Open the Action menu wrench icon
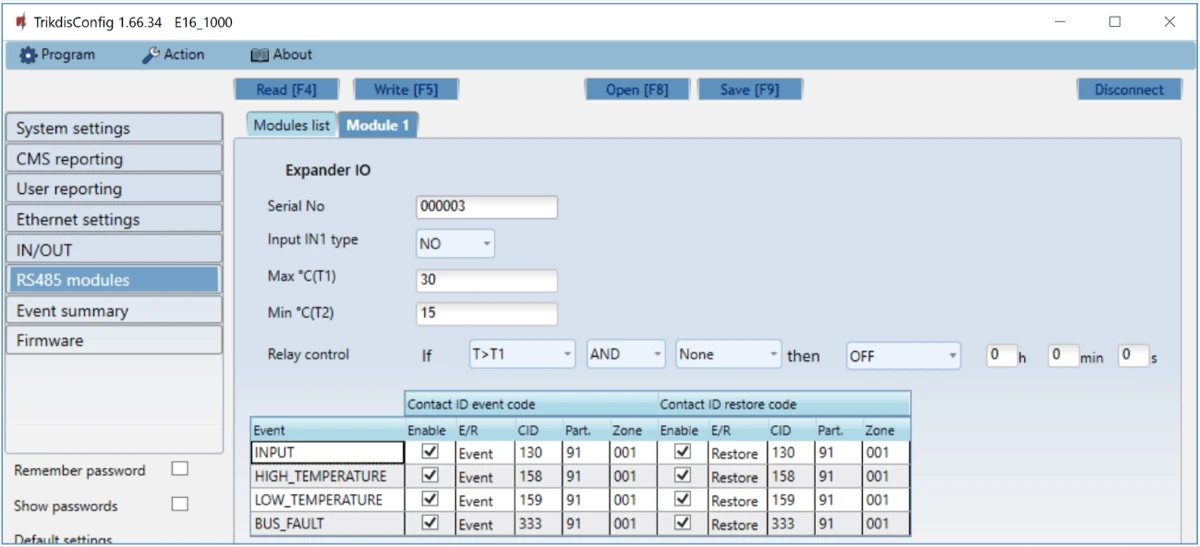 coord(151,55)
